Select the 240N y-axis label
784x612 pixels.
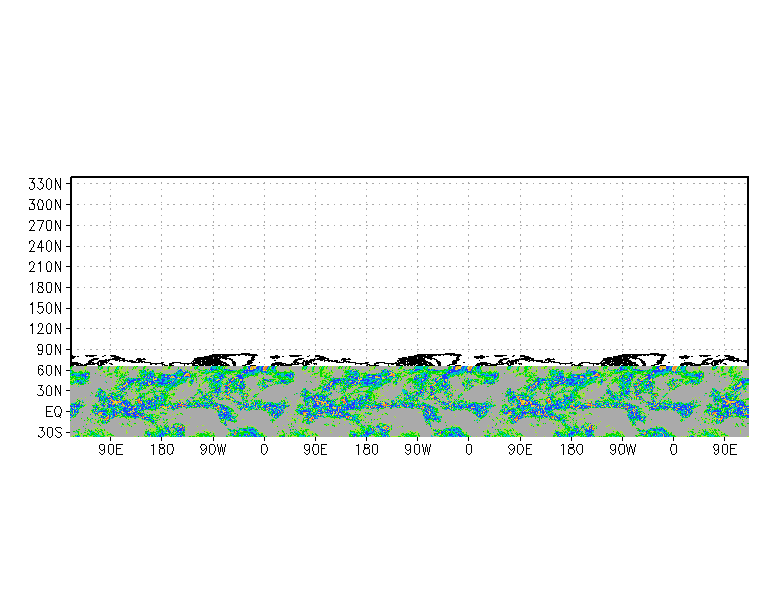click(45, 246)
